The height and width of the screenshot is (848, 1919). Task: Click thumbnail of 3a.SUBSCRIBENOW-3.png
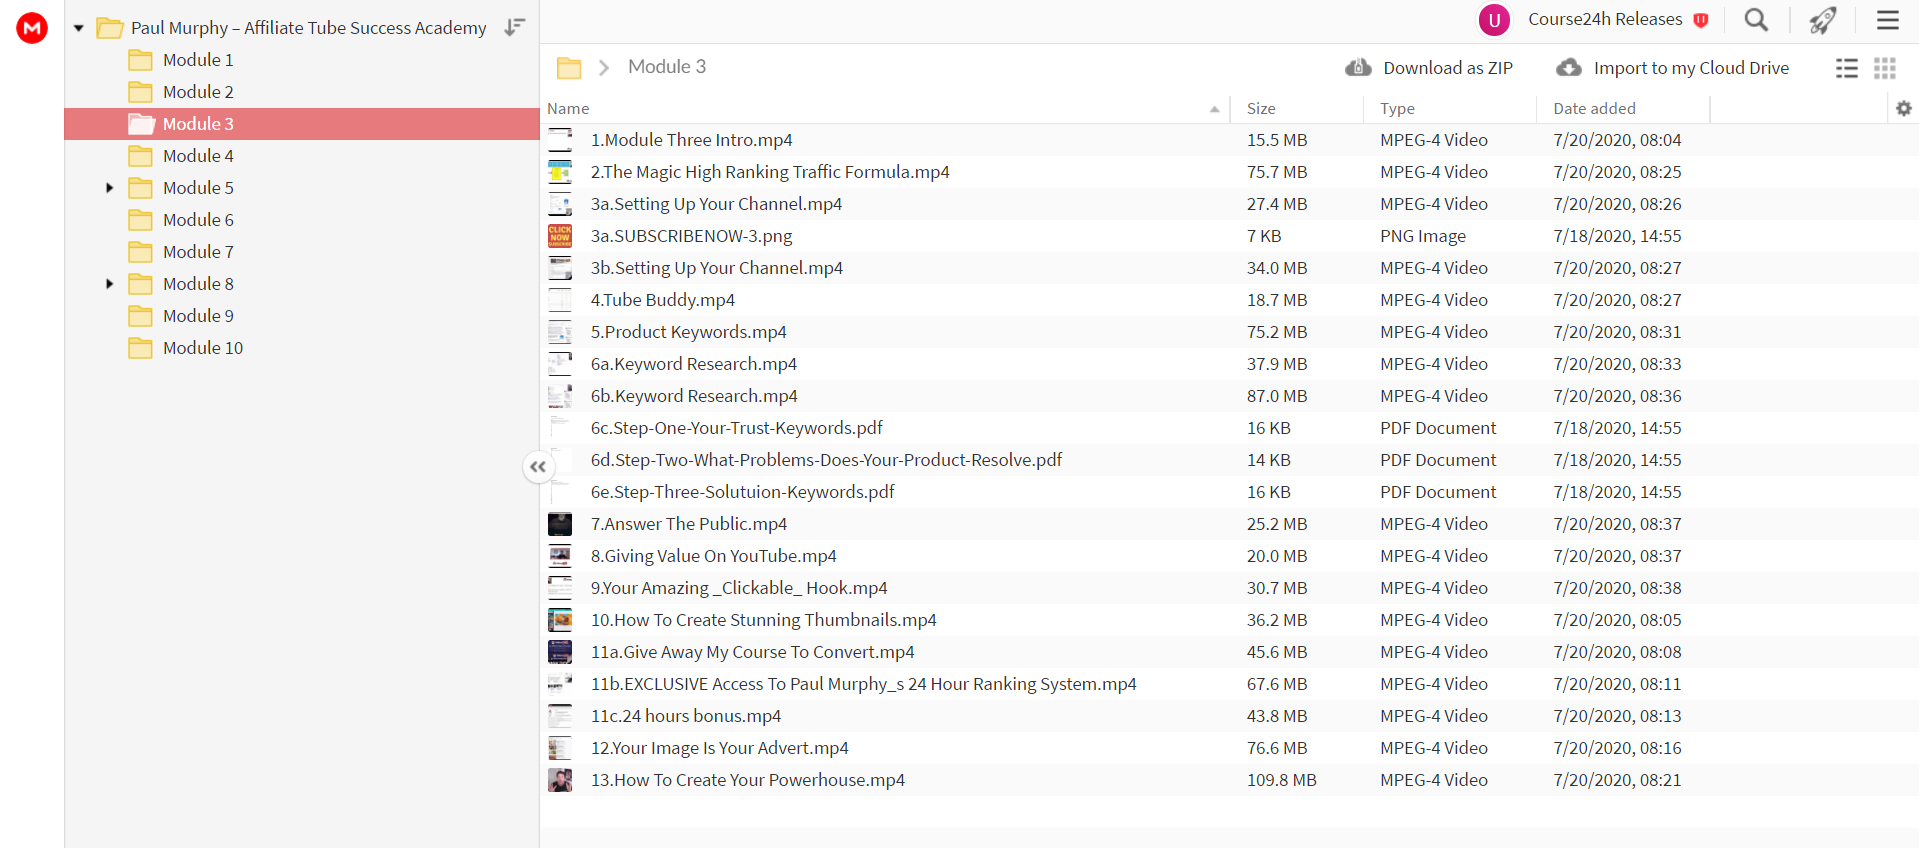(x=560, y=236)
